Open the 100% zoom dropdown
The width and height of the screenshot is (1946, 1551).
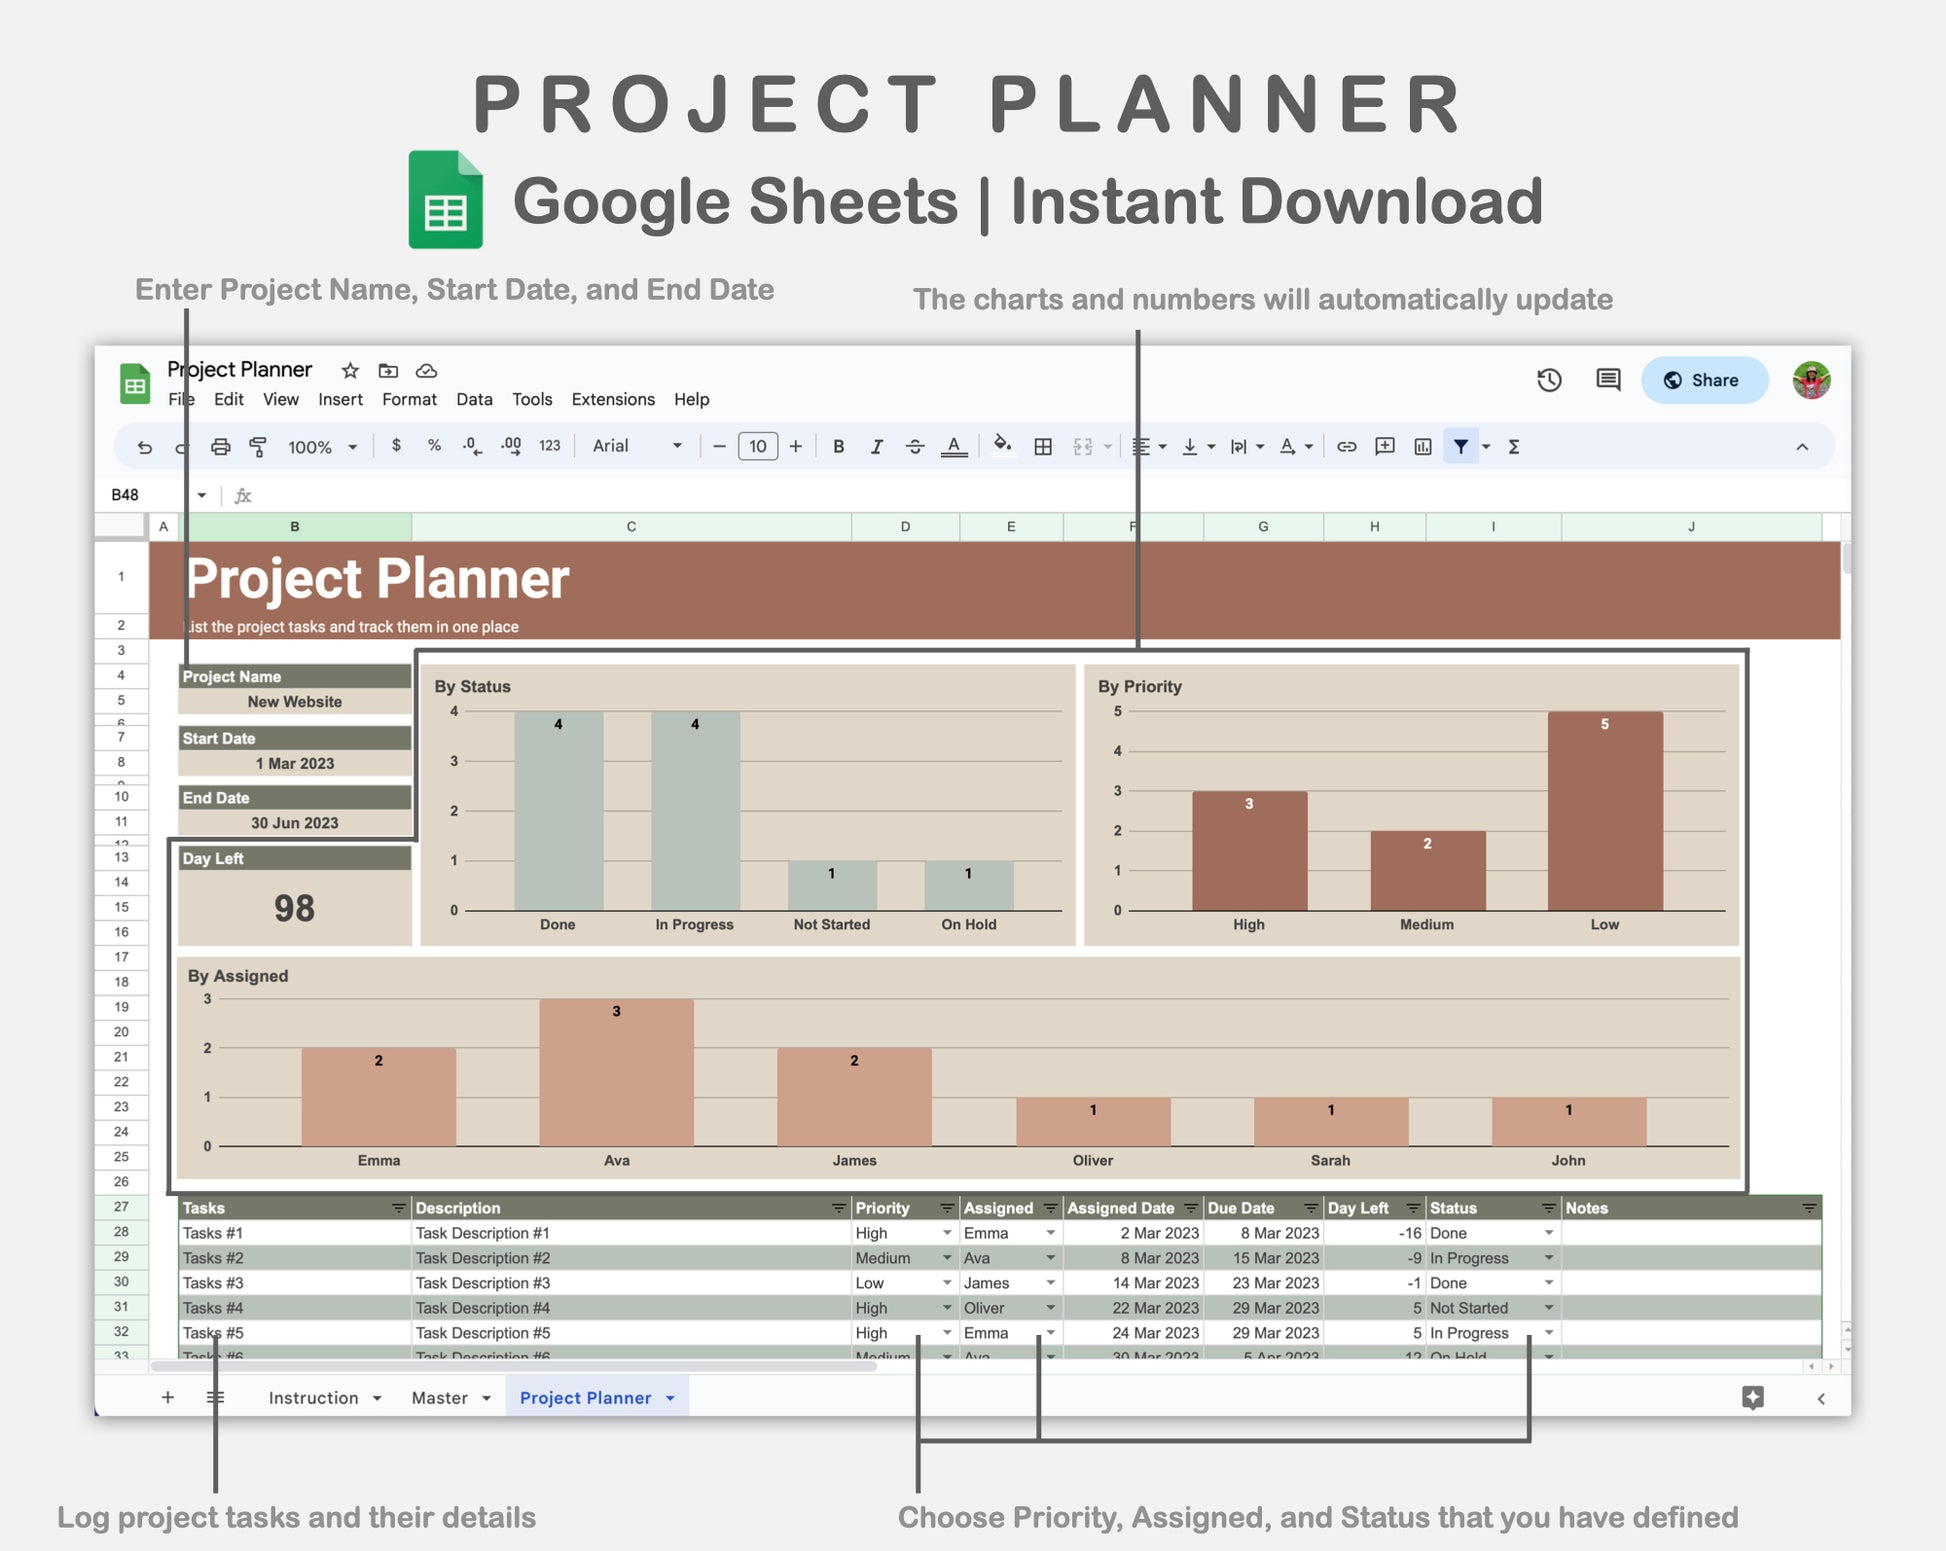tap(322, 447)
